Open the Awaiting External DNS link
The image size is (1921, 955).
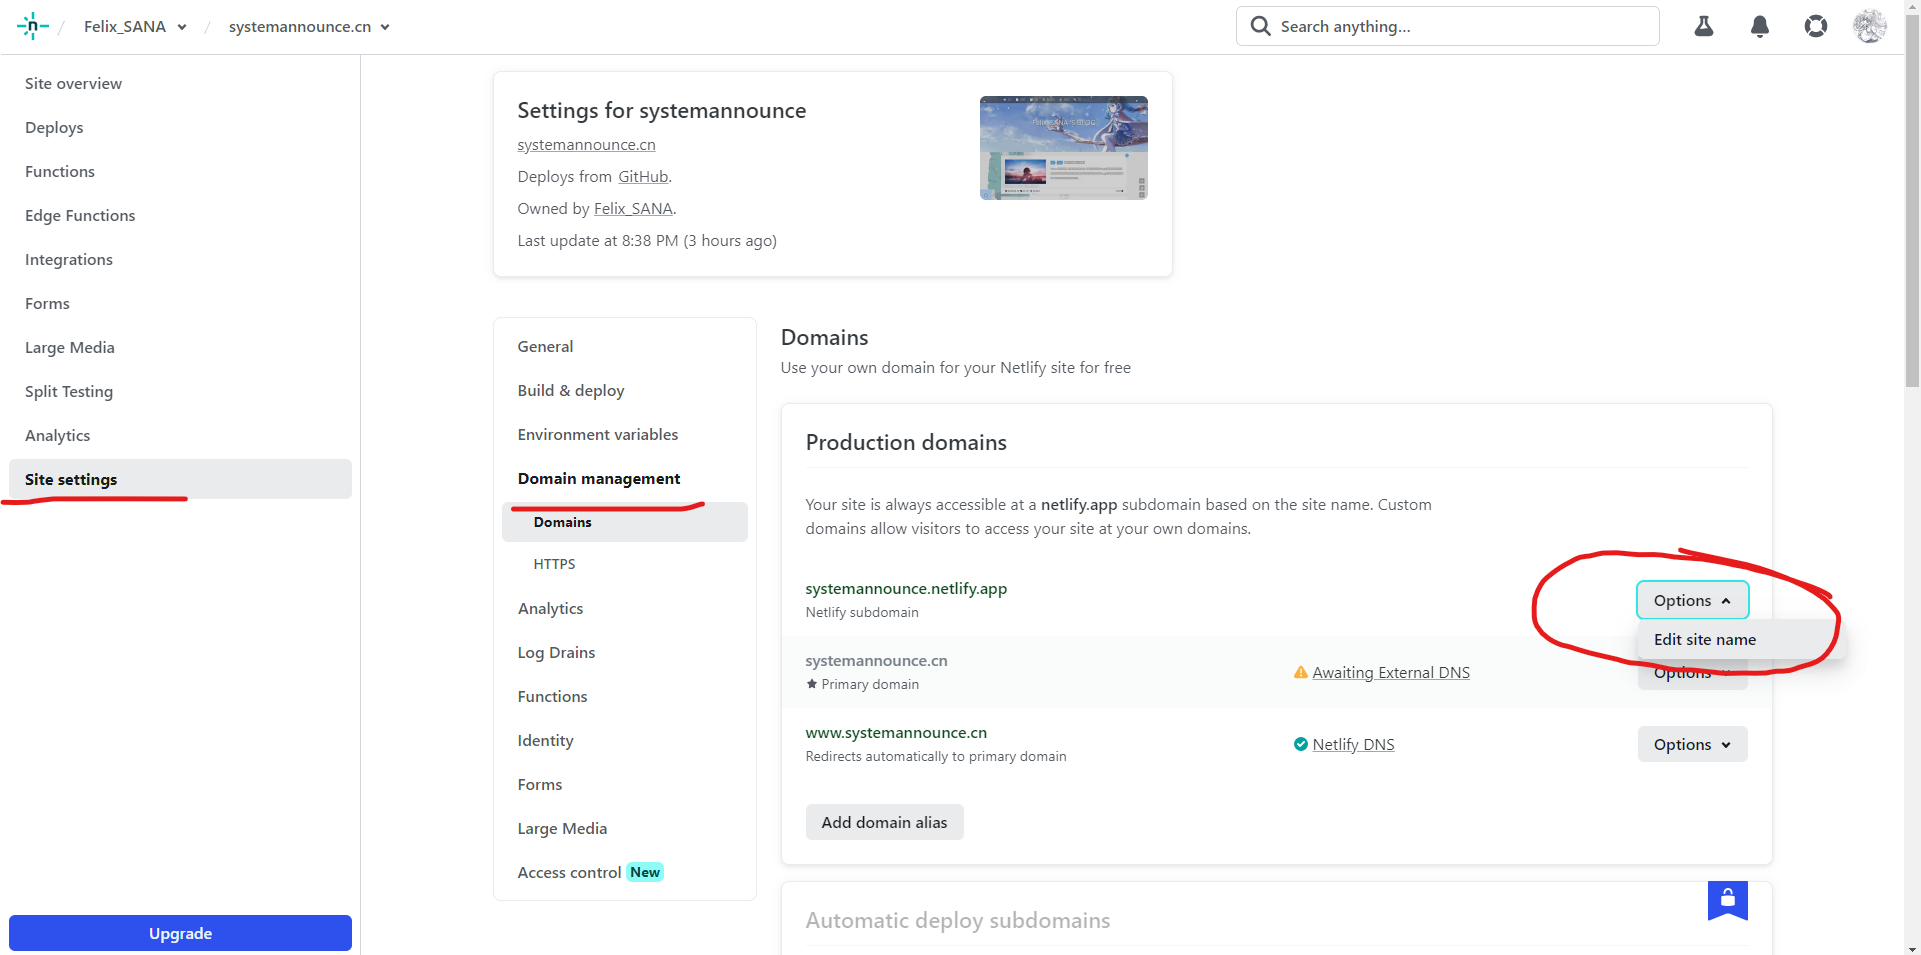[1391, 672]
